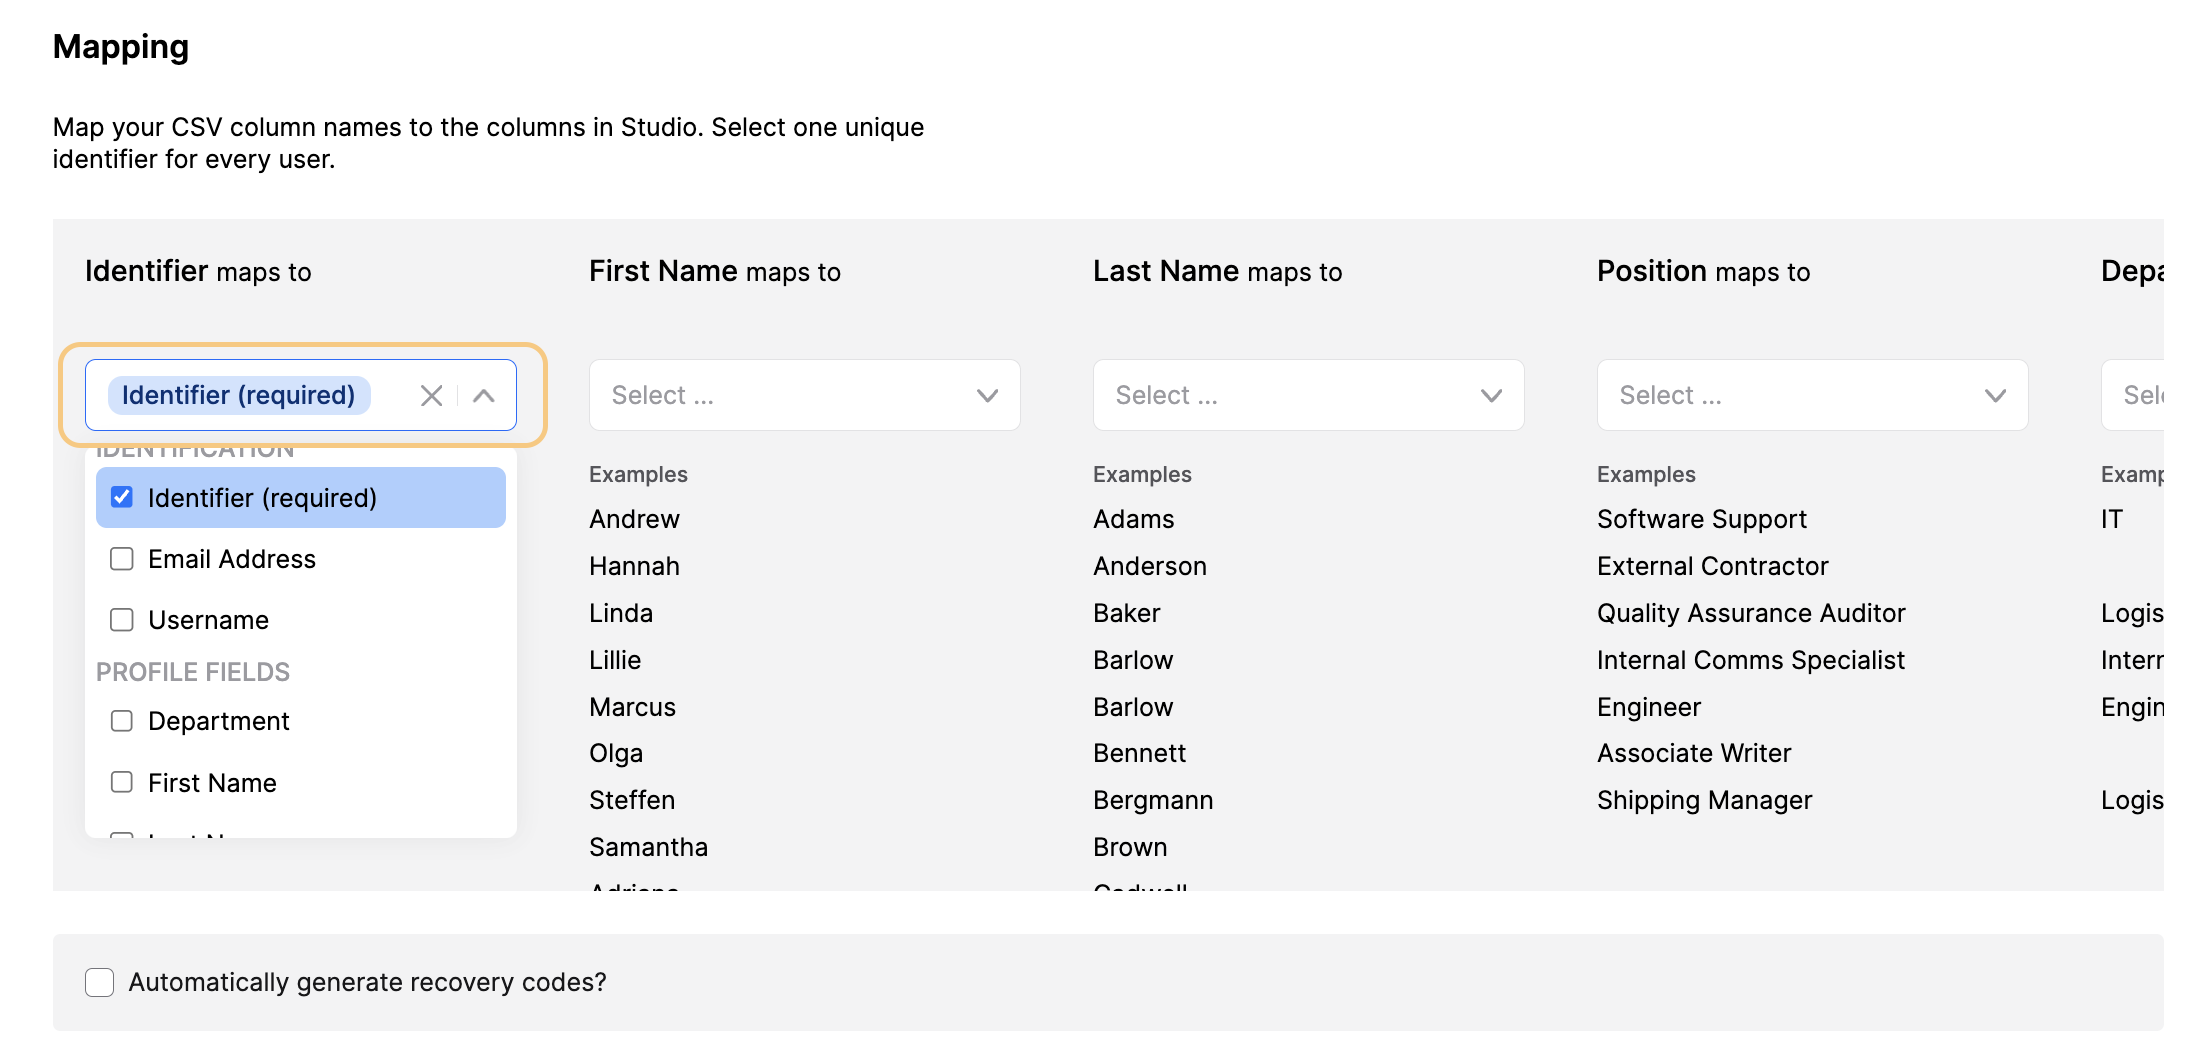Click example first name Samantha

click(x=649, y=847)
